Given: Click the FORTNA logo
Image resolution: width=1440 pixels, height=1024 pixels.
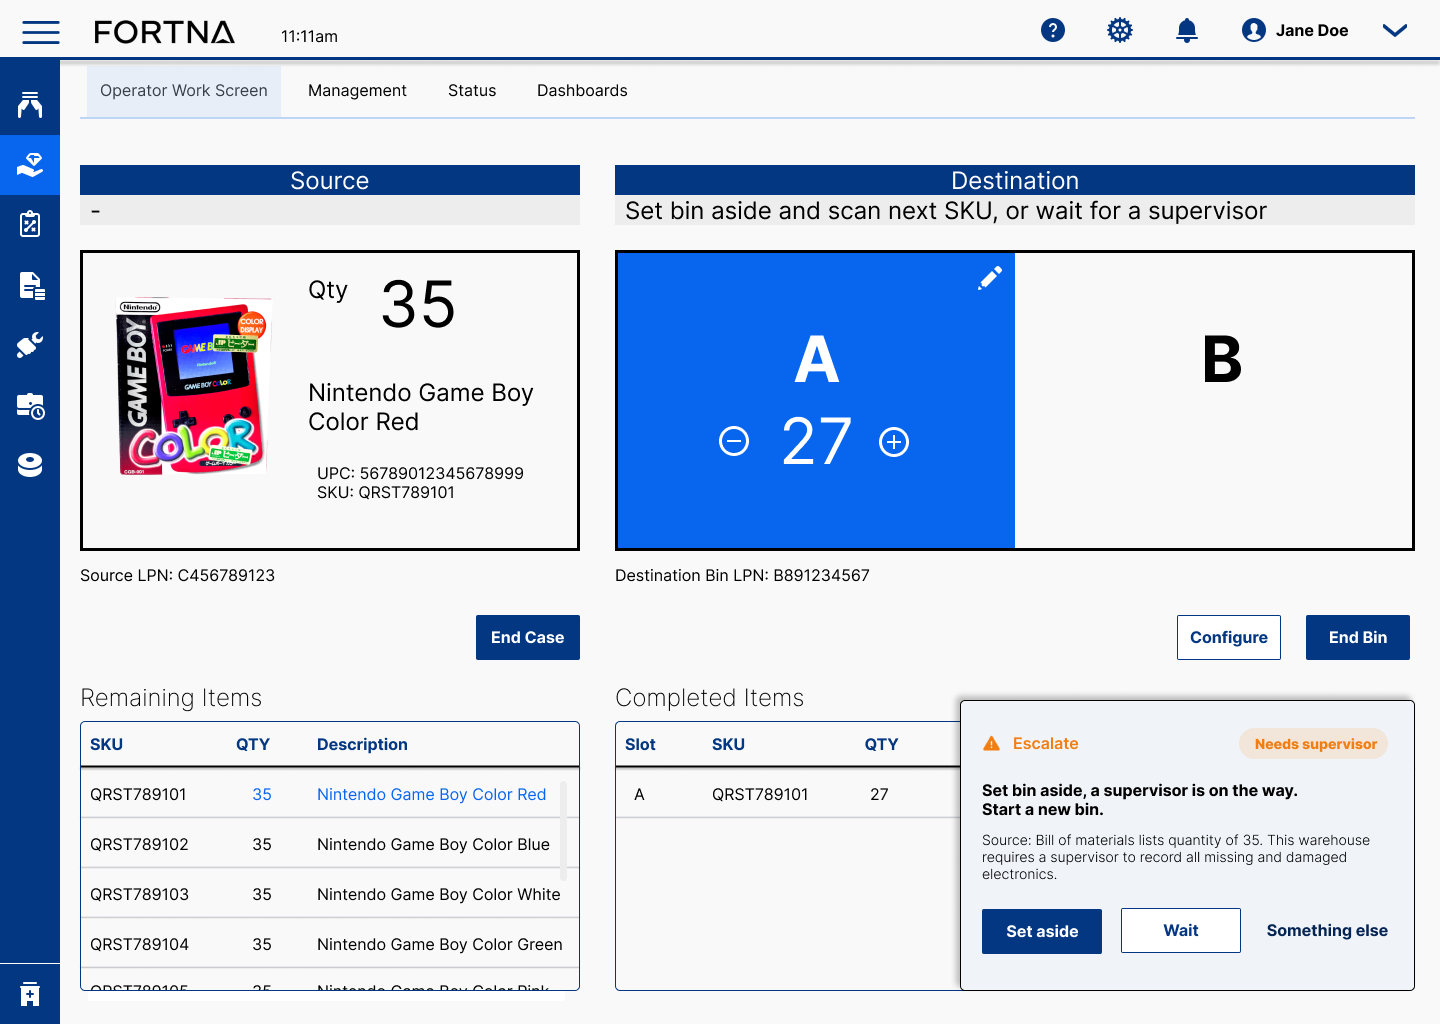Looking at the screenshot, I should point(164,32).
